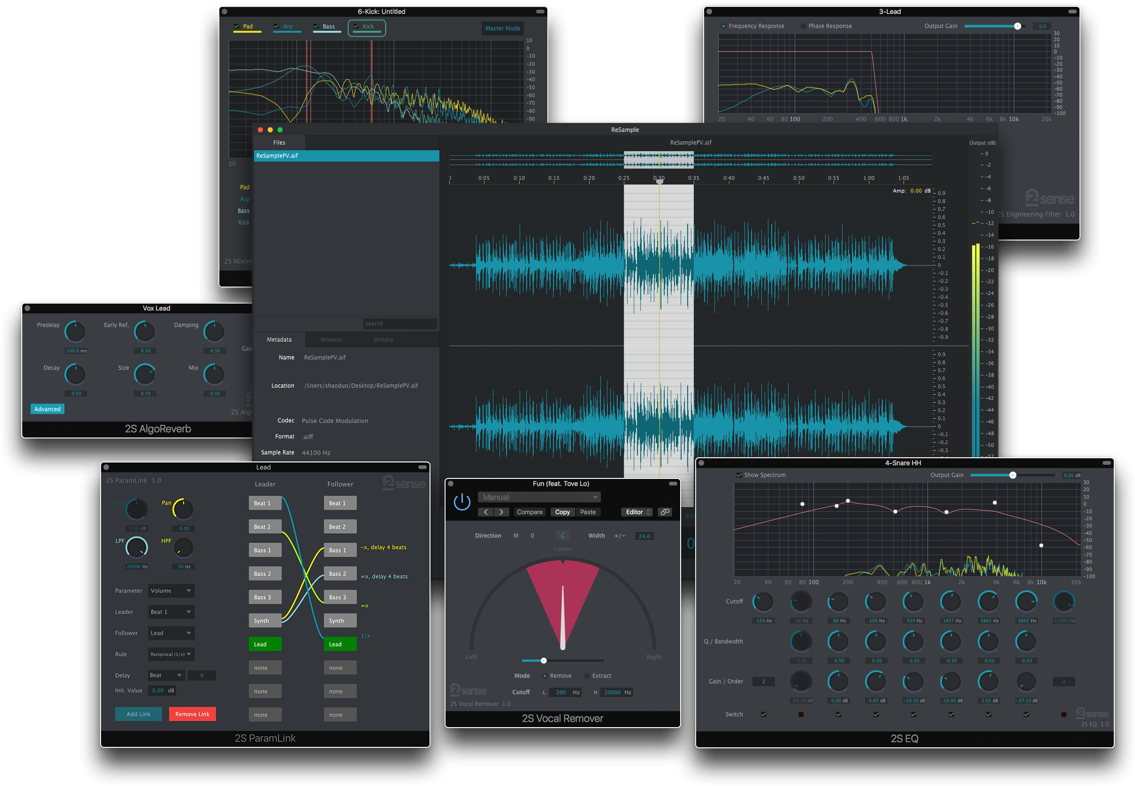
Task: Switch to the Browser tab in ReSample
Action: point(331,340)
